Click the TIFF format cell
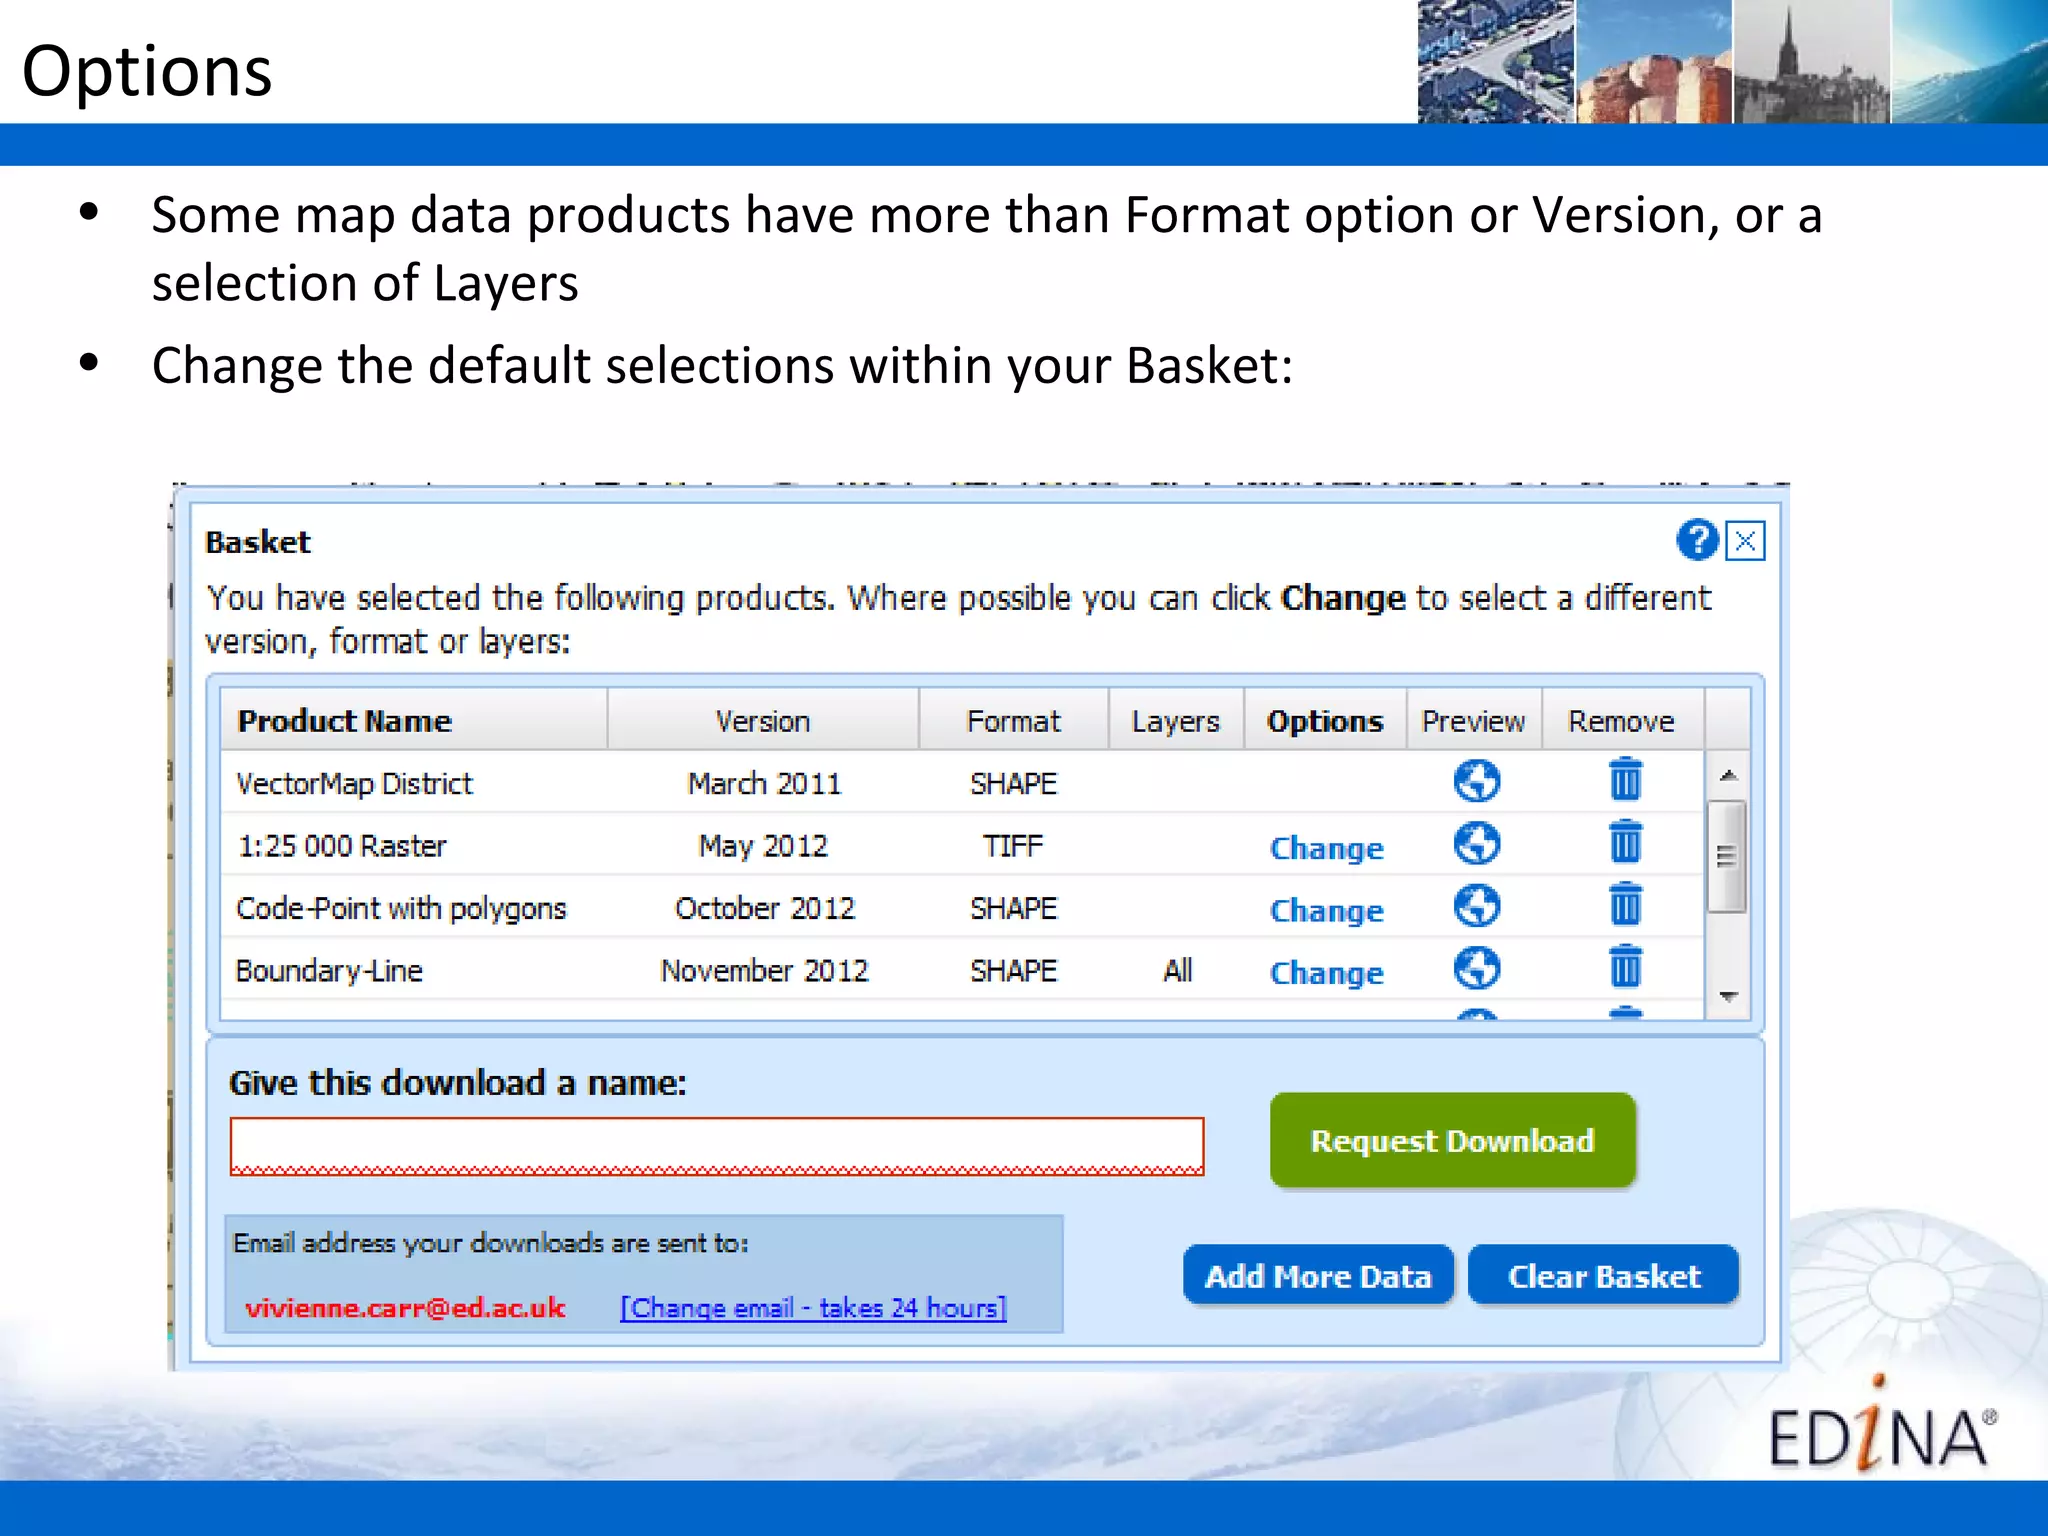 tap(1013, 846)
